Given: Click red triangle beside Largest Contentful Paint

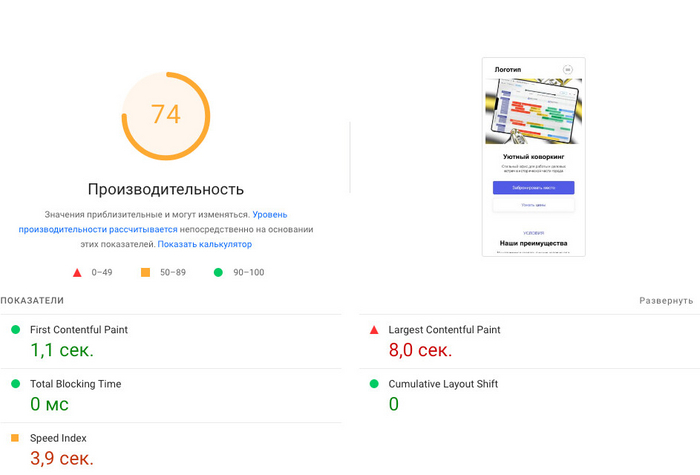Looking at the screenshot, I should coord(374,329).
